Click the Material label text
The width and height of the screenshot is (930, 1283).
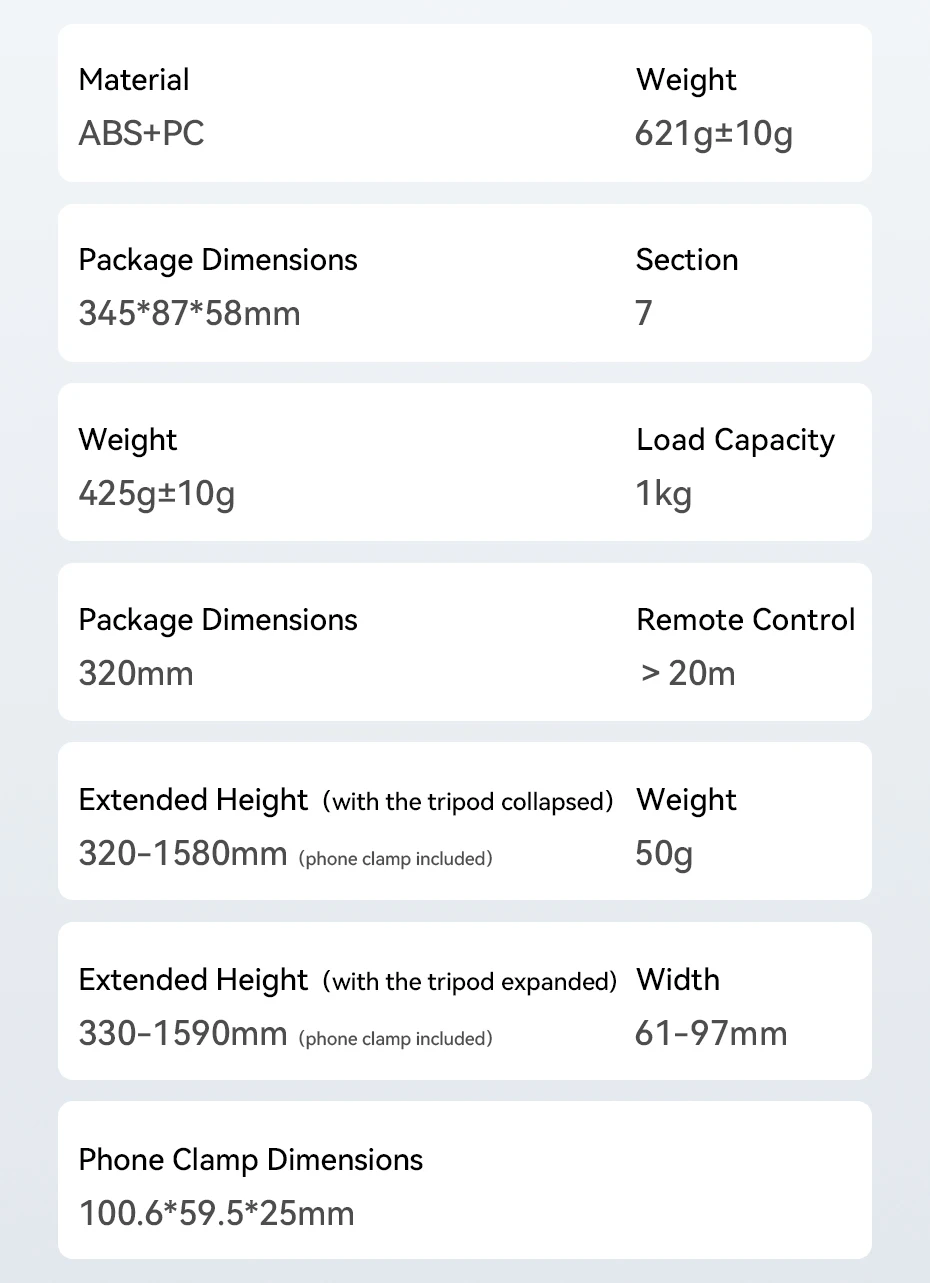pyautogui.click(x=134, y=80)
